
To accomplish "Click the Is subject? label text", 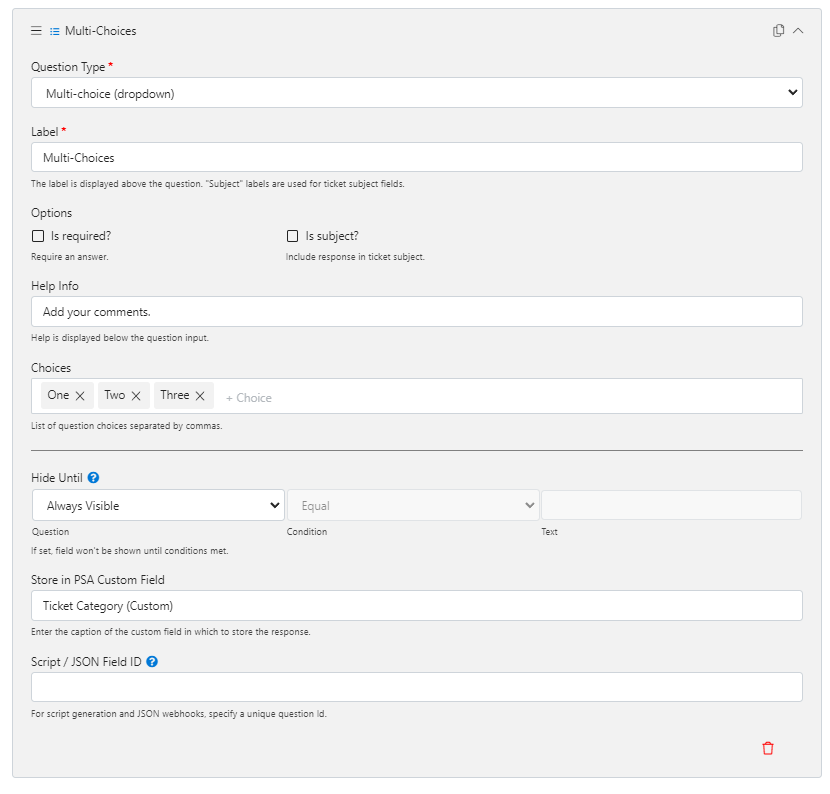I will (x=332, y=236).
